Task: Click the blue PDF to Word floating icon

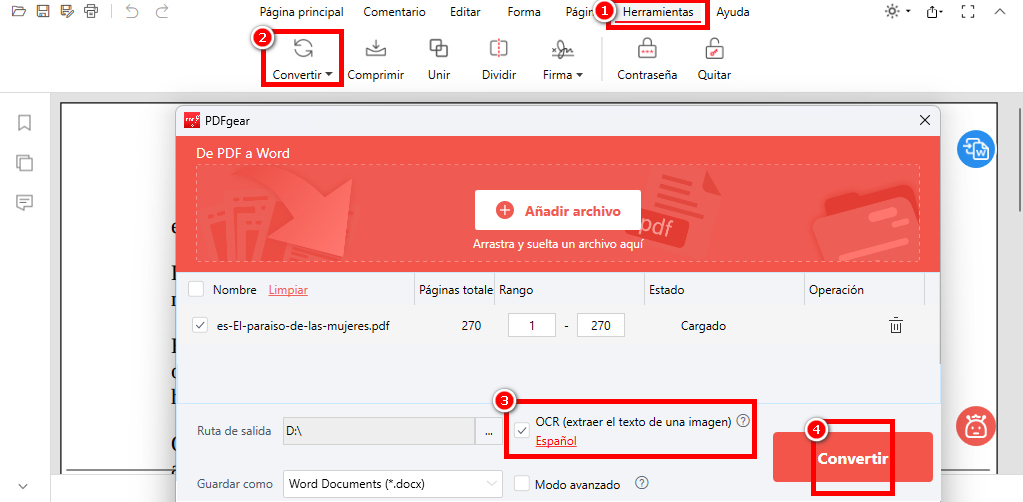Action: point(975,149)
